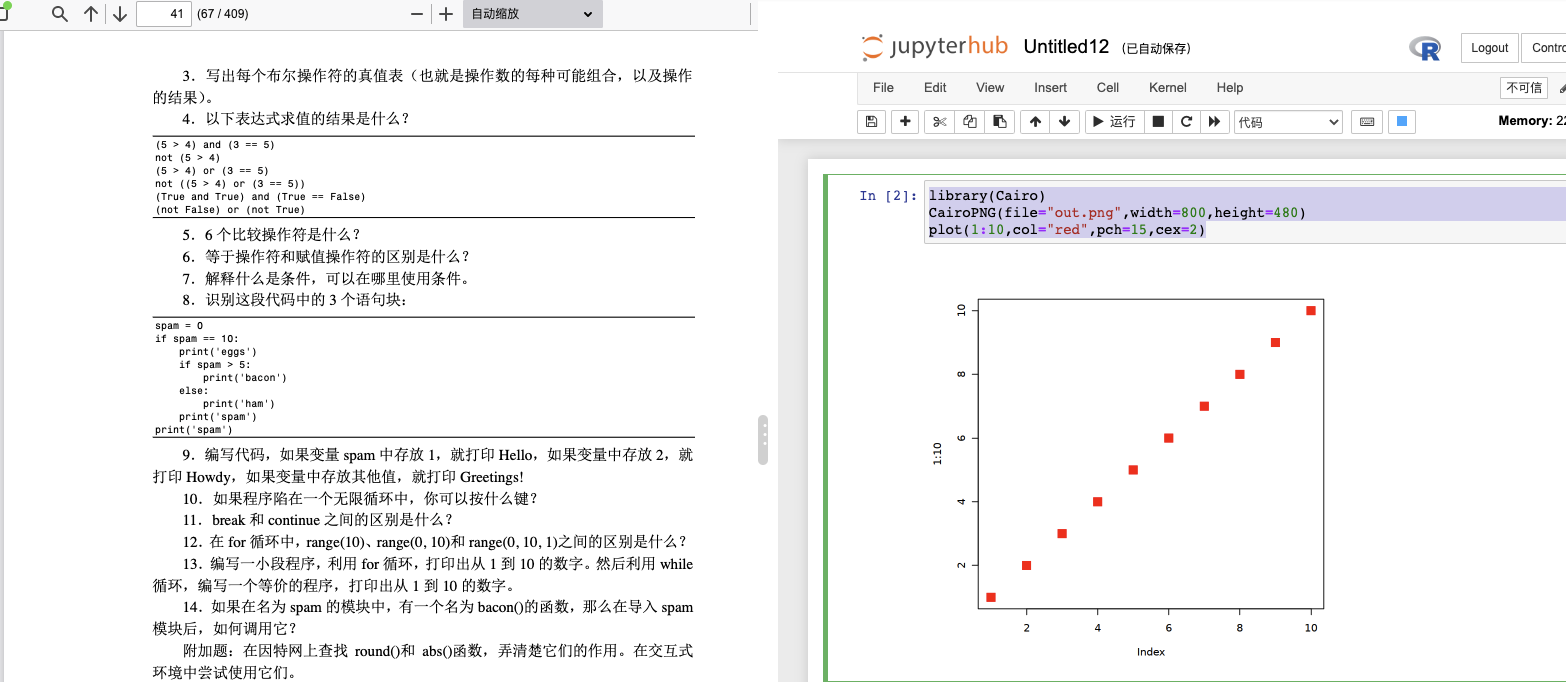Click the R kernel logo
The image size is (1566, 682).
click(x=1425, y=48)
